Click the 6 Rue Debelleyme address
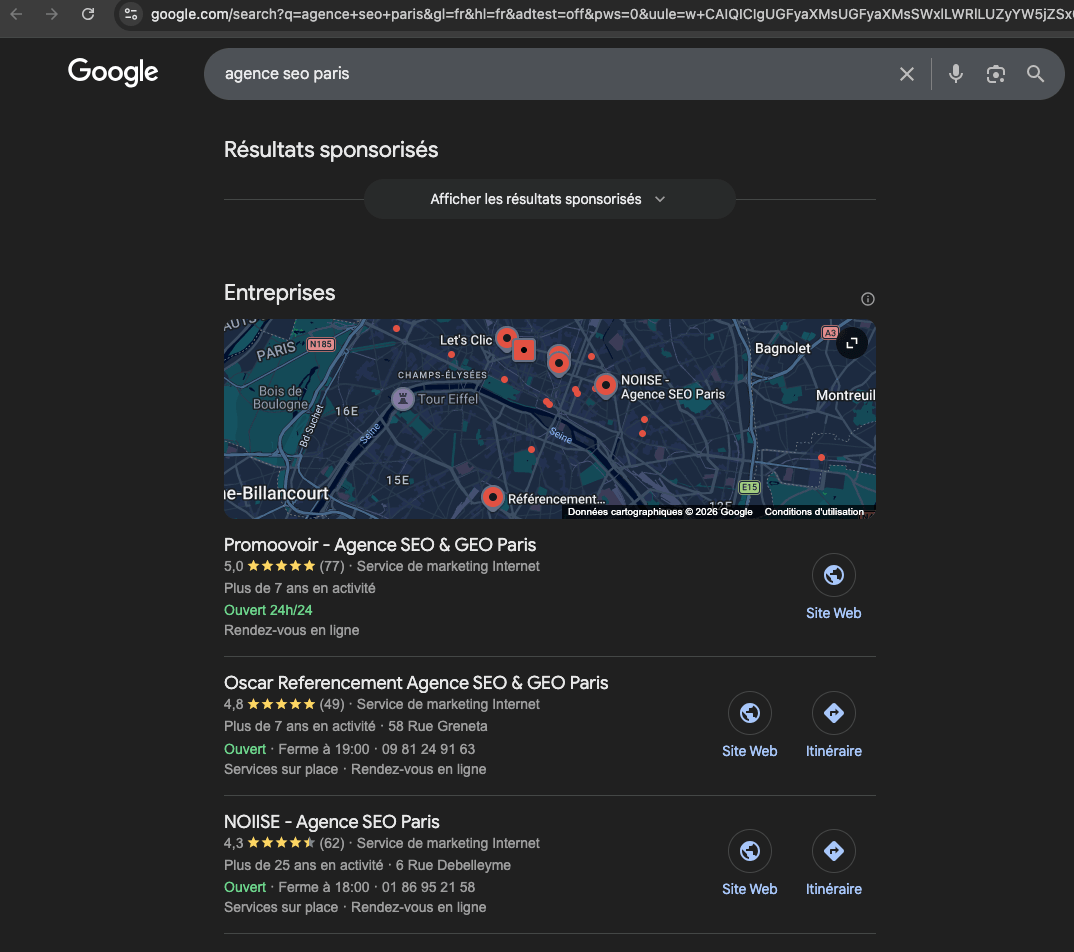 pyautogui.click(x=453, y=865)
